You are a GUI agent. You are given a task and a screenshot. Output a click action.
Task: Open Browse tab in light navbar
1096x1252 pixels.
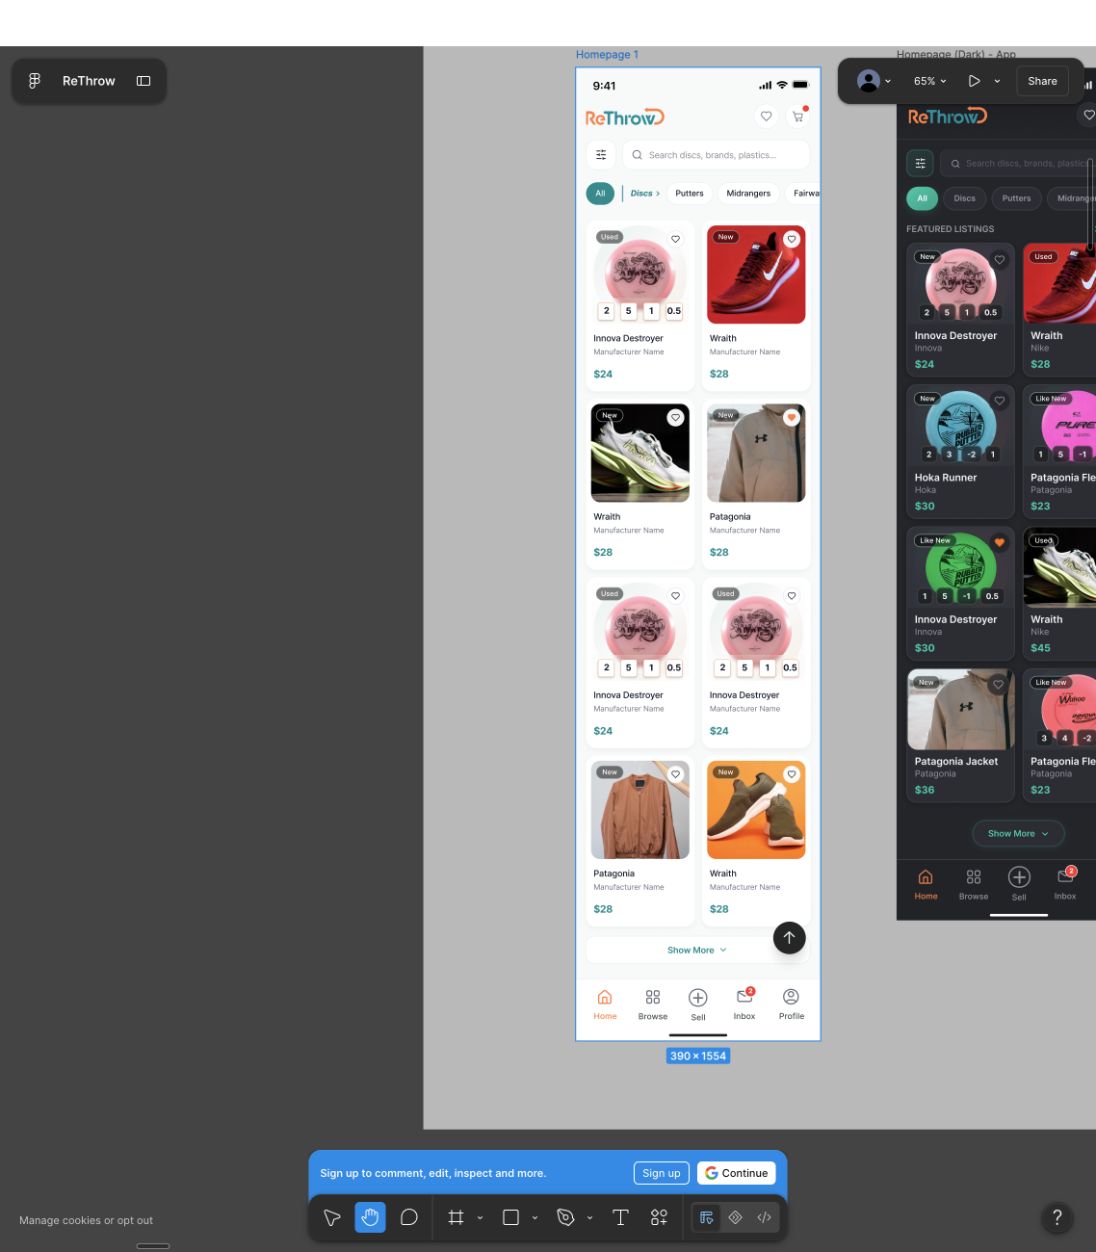(x=653, y=1004)
